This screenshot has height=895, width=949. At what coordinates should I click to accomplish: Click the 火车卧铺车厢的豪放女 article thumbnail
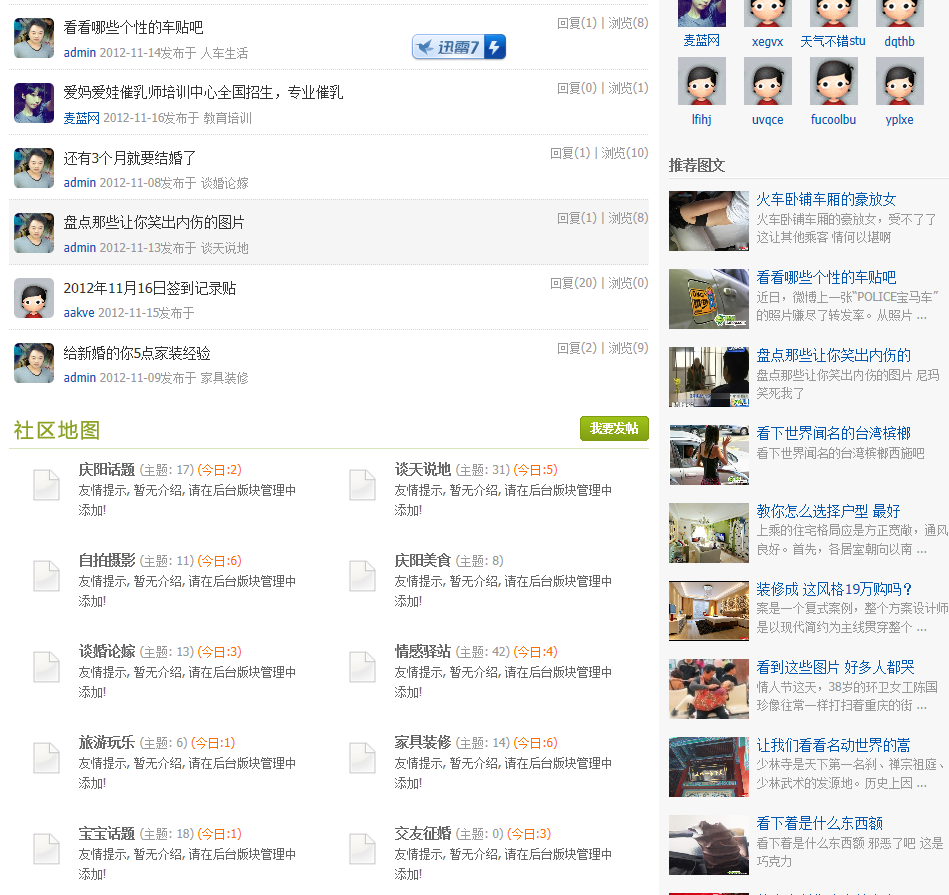click(708, 220)
